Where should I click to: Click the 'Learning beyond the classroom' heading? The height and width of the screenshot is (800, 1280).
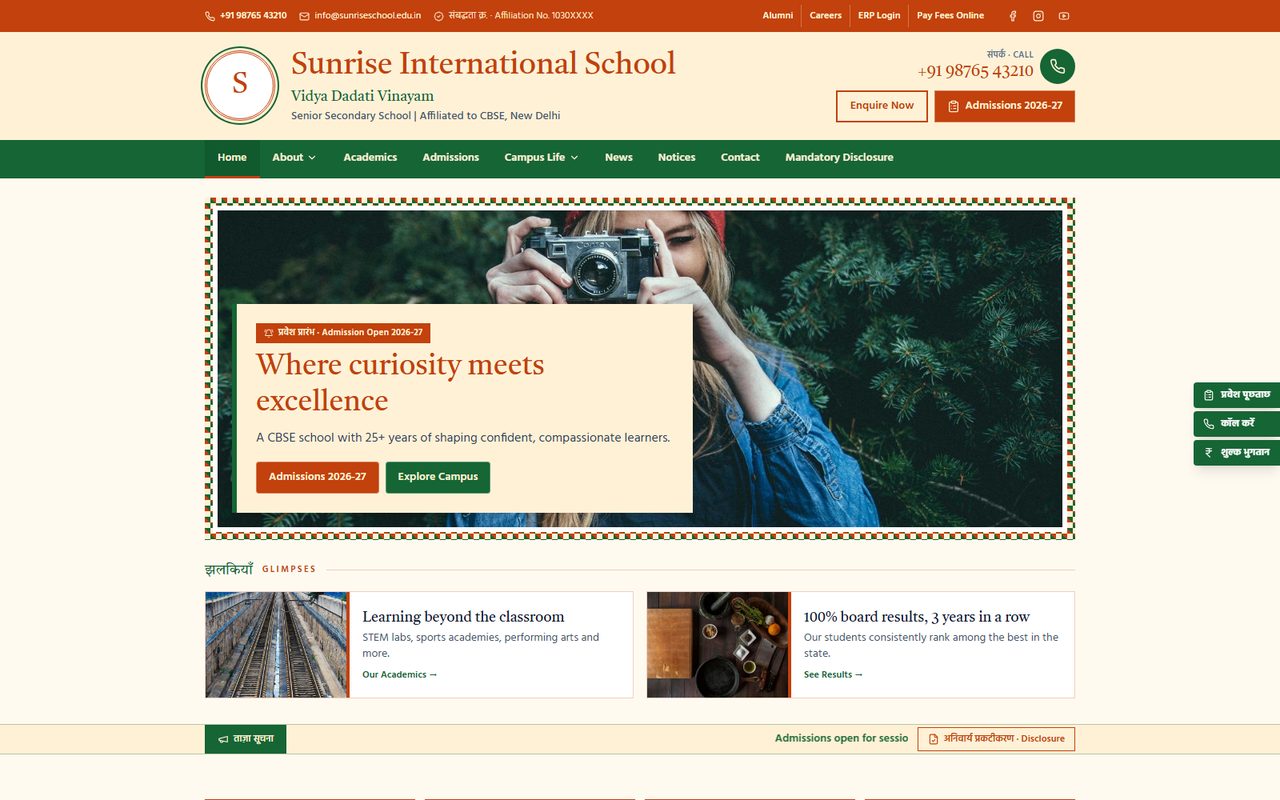(x=463, y=617)
